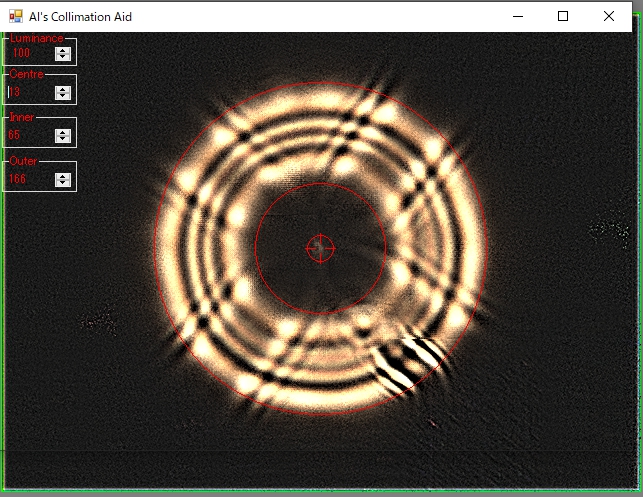Click the Al's Collimation Aid app icon

[16, 16]
